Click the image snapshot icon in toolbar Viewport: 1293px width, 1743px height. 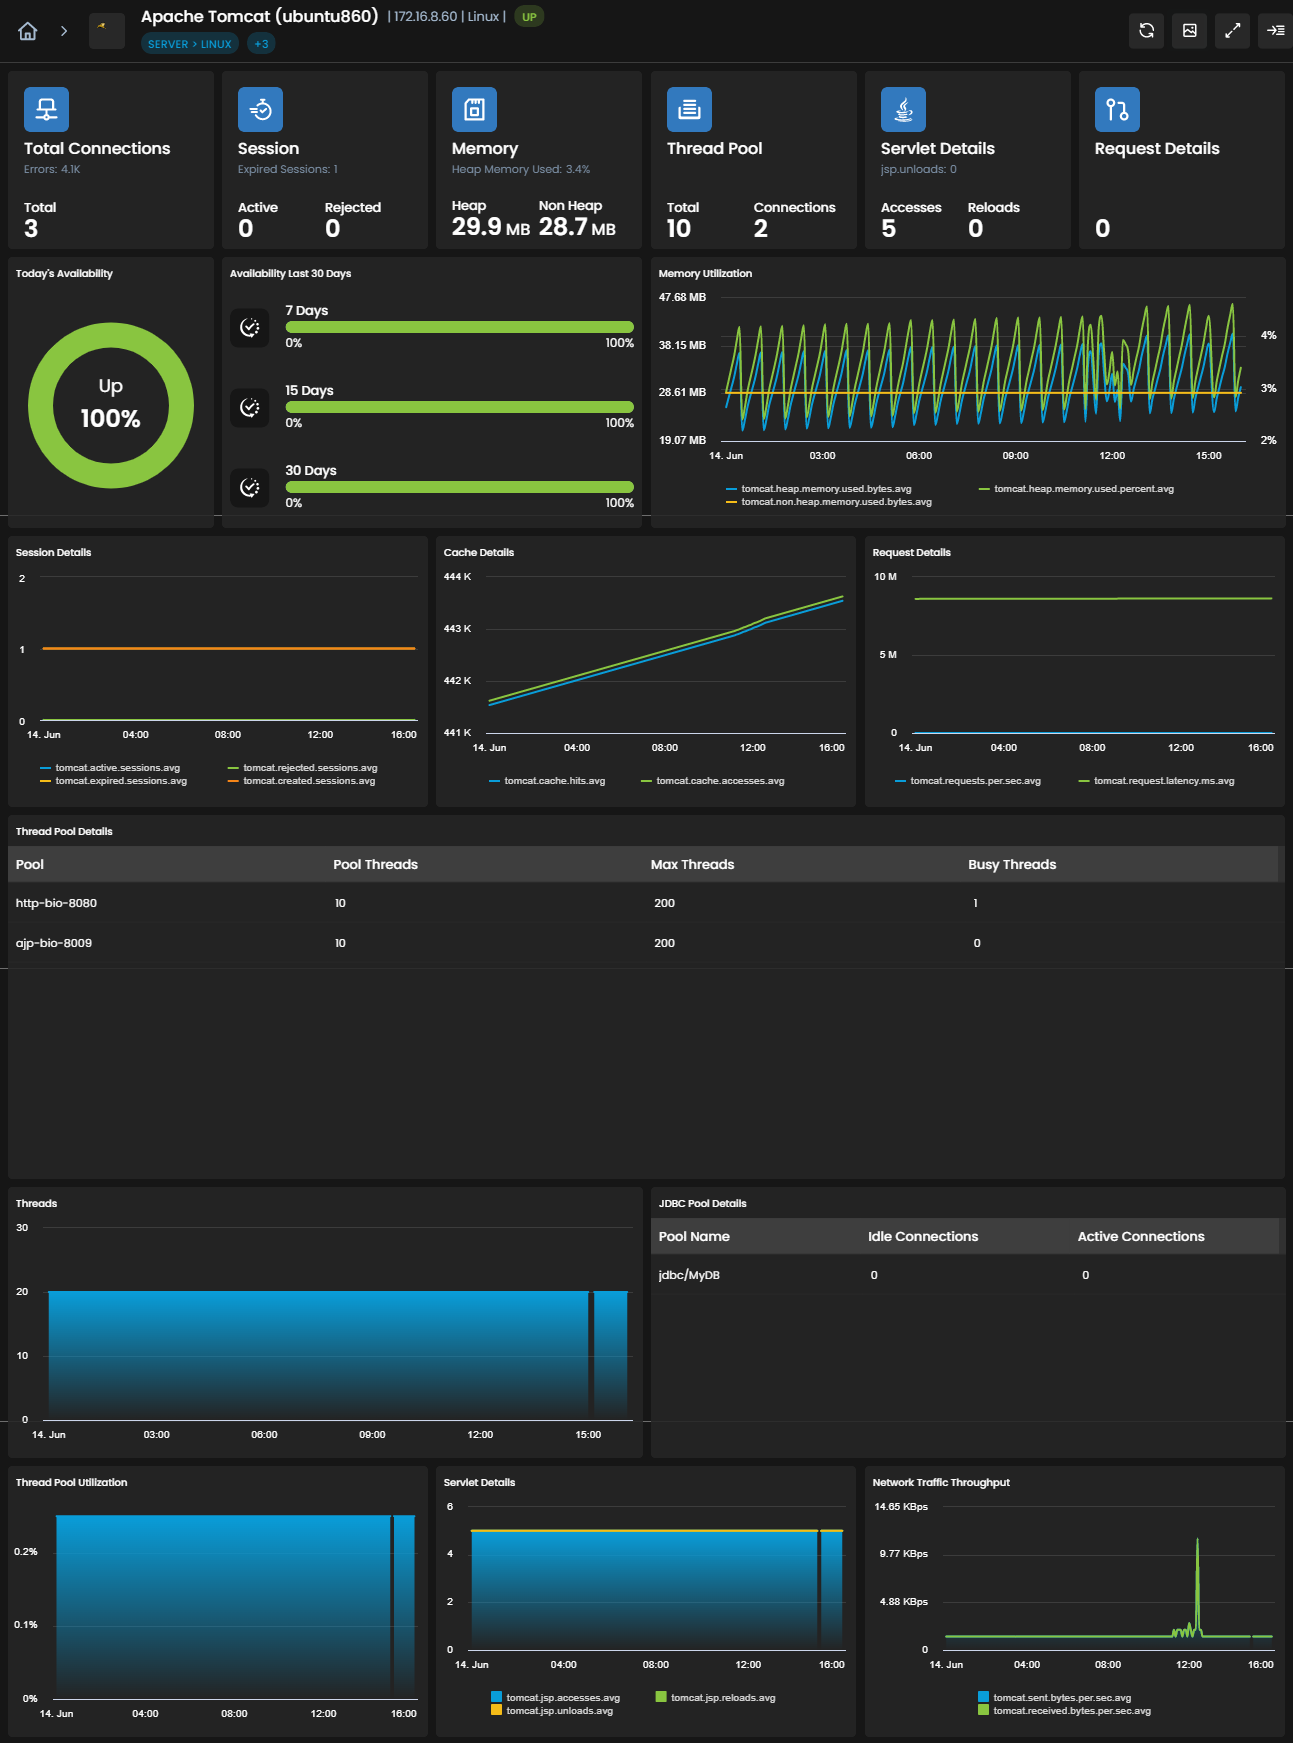click(1189, 31)
